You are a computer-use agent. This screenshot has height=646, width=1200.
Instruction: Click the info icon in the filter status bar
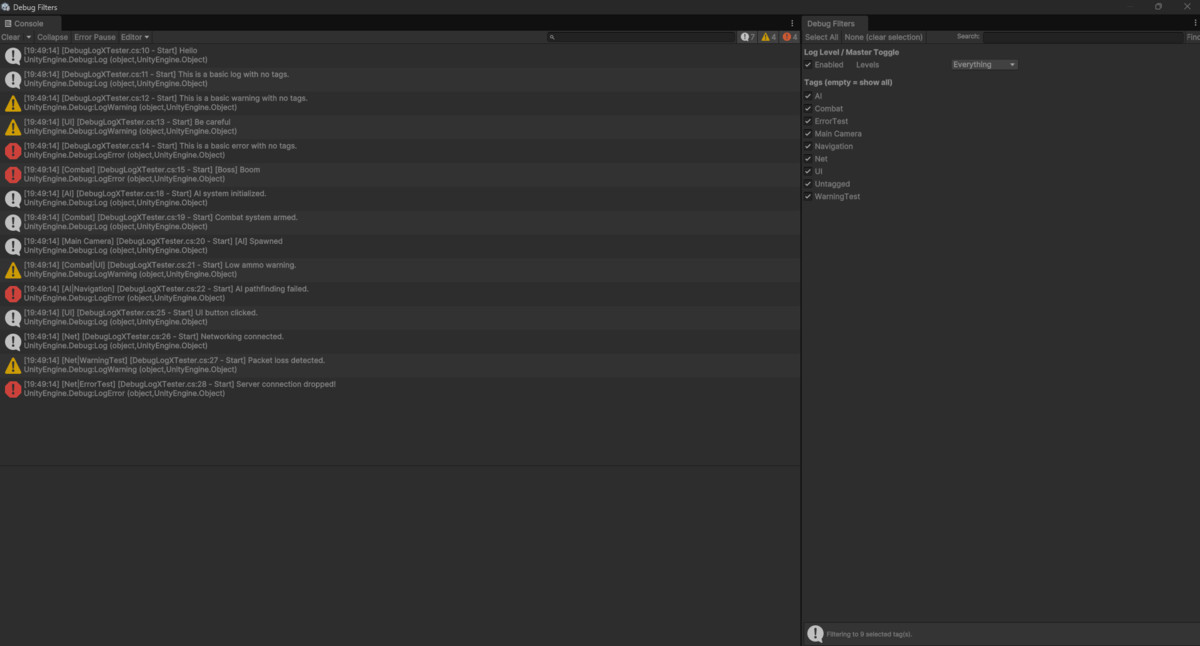pyautogui.click(x=814, y=633)
